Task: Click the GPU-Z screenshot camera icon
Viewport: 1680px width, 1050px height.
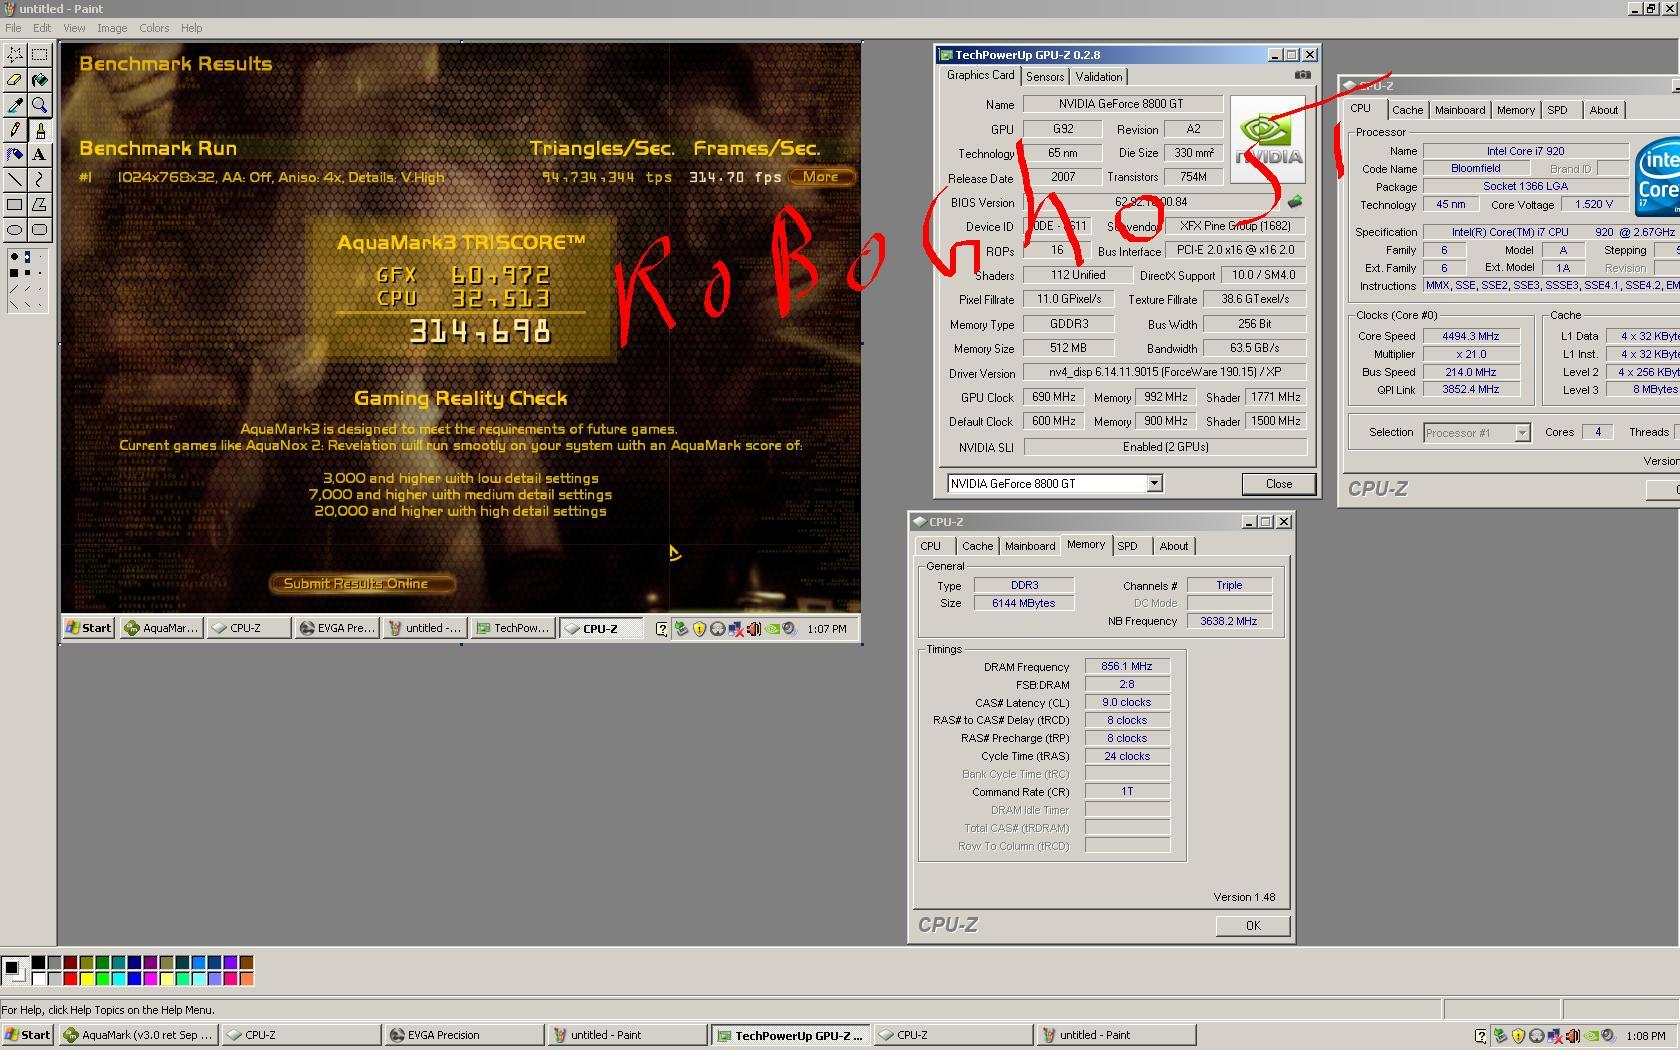Action: click(1302, 75)
